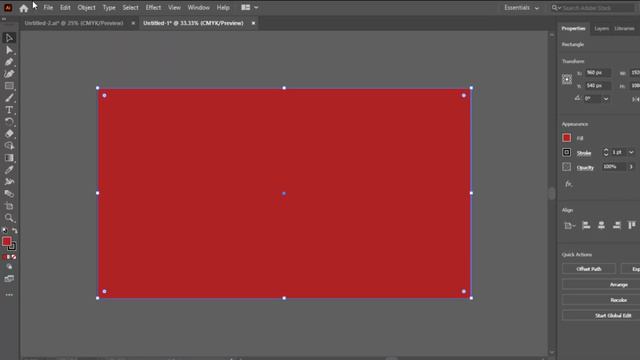
Task: Select the Zoom tool
Action: (9, 218)
